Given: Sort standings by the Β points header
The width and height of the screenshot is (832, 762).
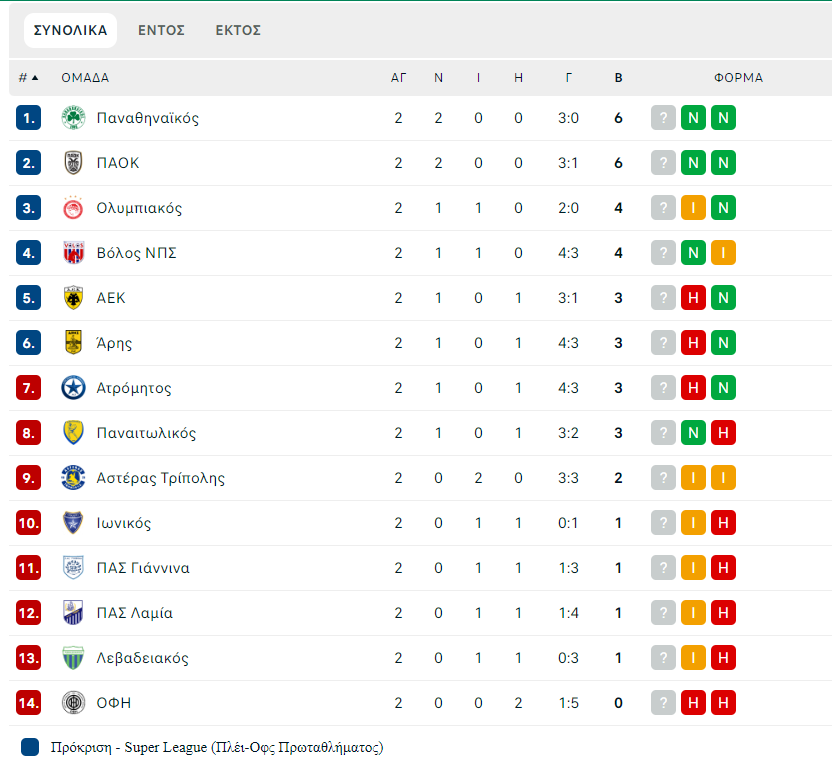Looking at the screenshot, I should click(x=618, y=78).
